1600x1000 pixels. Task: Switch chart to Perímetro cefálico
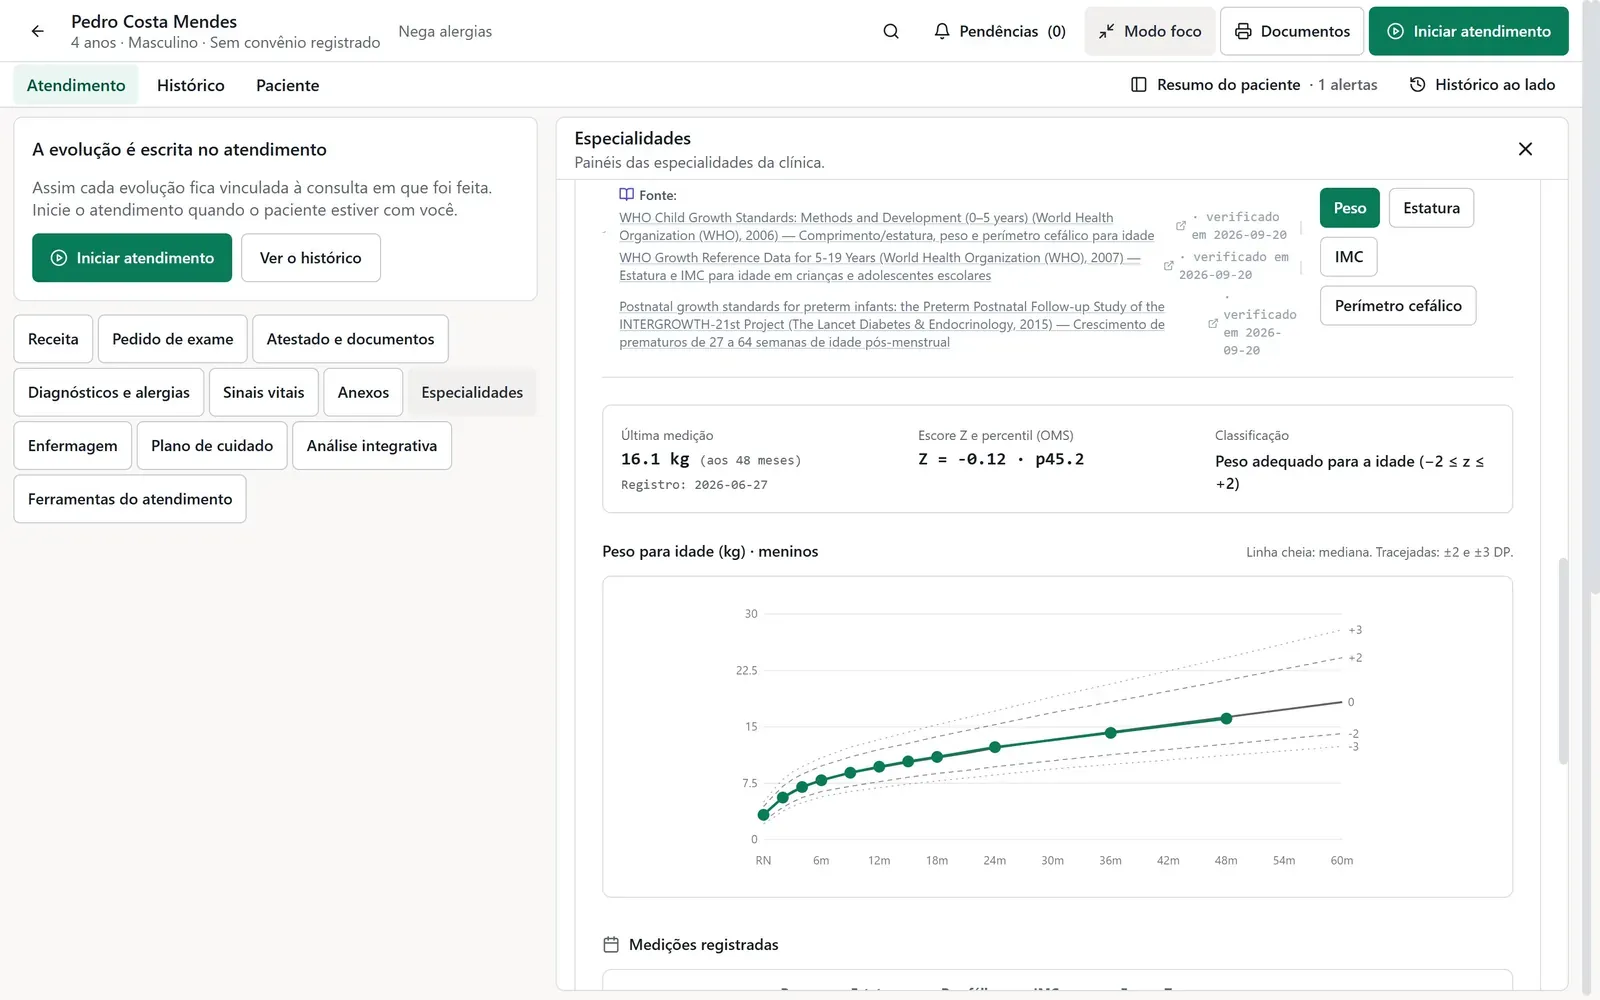coord(1398,306)
